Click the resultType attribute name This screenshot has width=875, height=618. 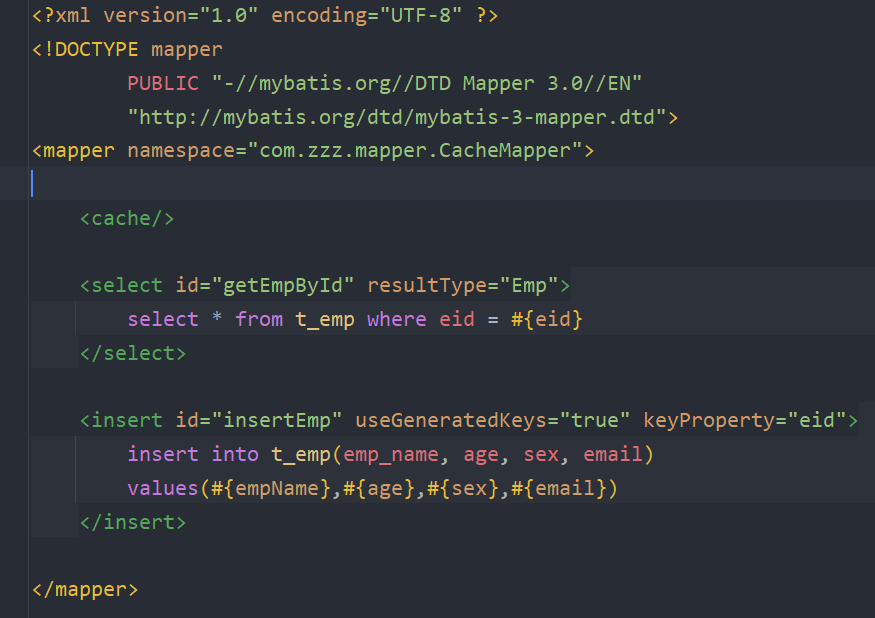coord(427,286)
